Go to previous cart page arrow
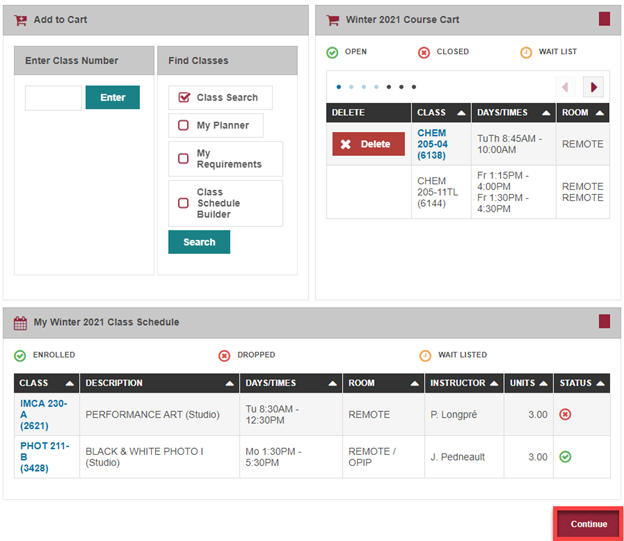The height and width of the screenshot is (541, 624). click(565, 87)
